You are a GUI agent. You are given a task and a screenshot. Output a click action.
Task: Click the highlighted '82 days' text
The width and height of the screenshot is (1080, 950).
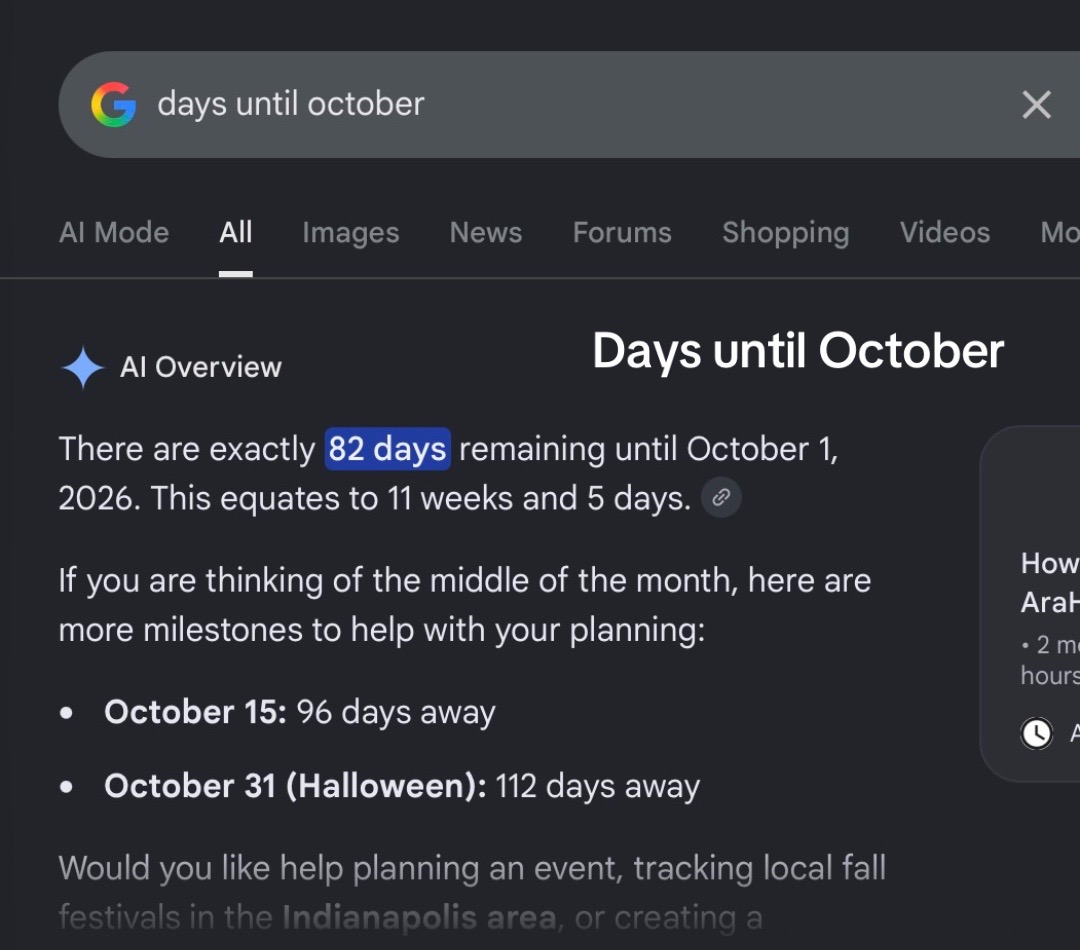(x=387, y=449)
